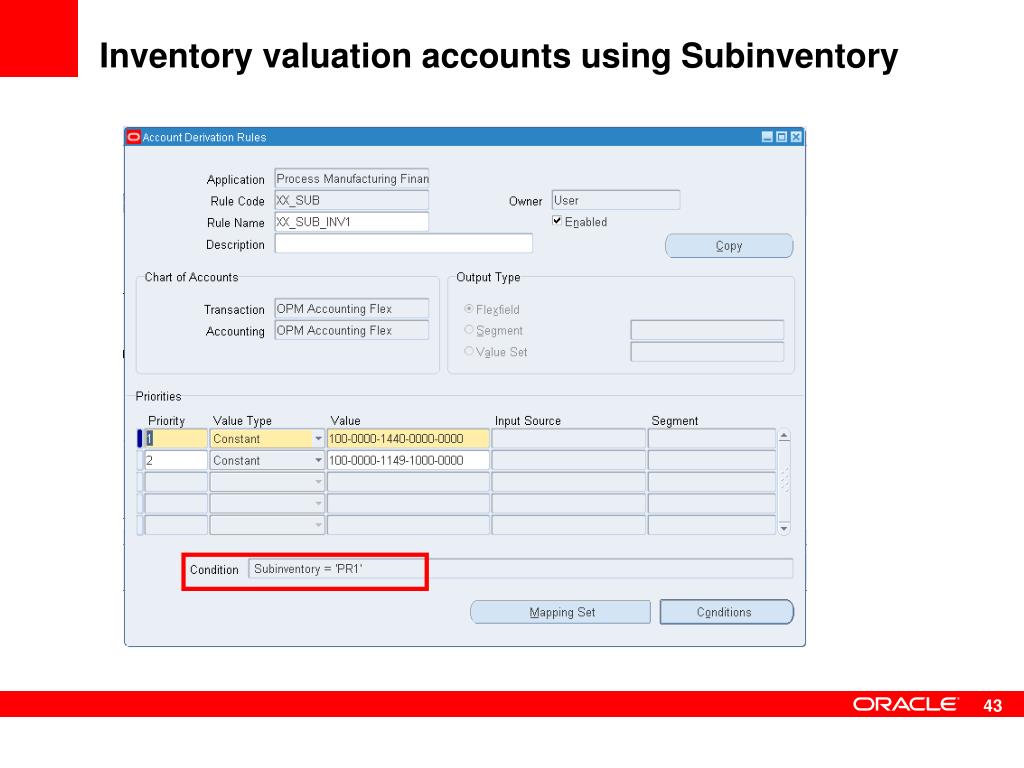Screen dimensions: 1024x768
Task: Click Input Source cell for priority 1
Action: (x=568, y=439)
